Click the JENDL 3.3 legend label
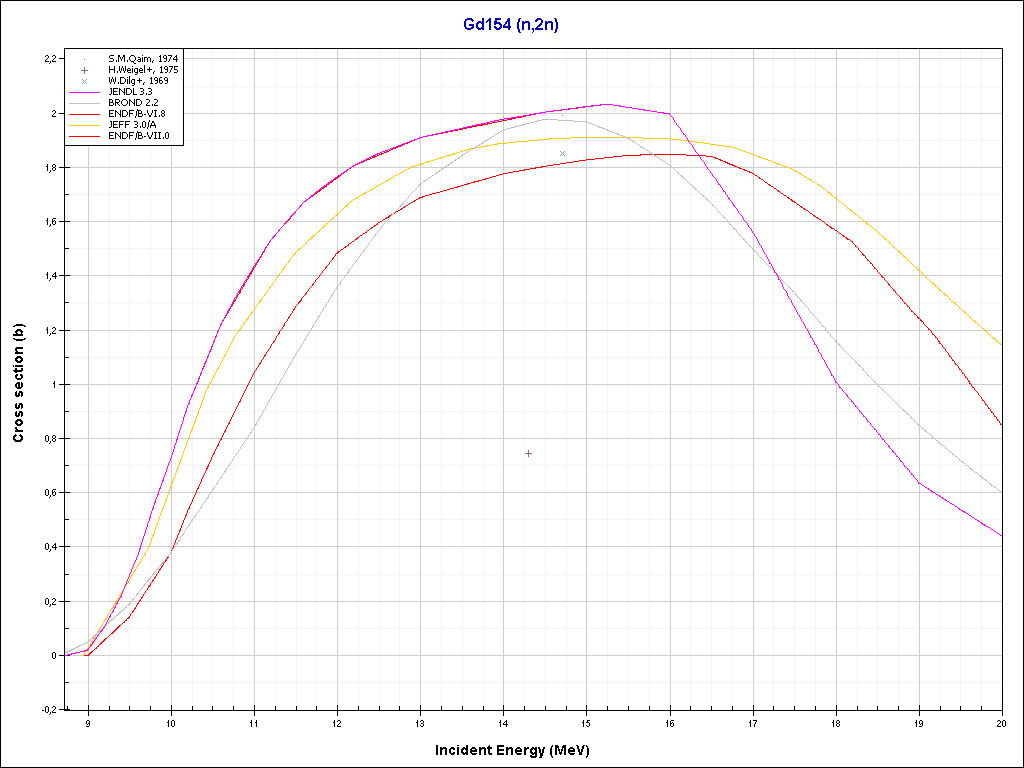Viewport: 1024px width, 768px height. coord(132,91)
